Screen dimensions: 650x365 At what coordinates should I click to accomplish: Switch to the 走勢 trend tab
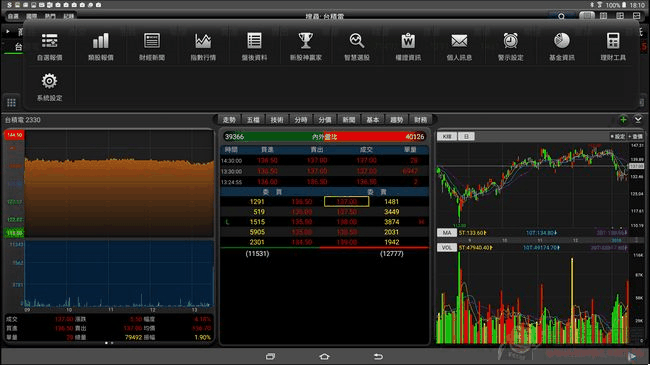[229, 120]
